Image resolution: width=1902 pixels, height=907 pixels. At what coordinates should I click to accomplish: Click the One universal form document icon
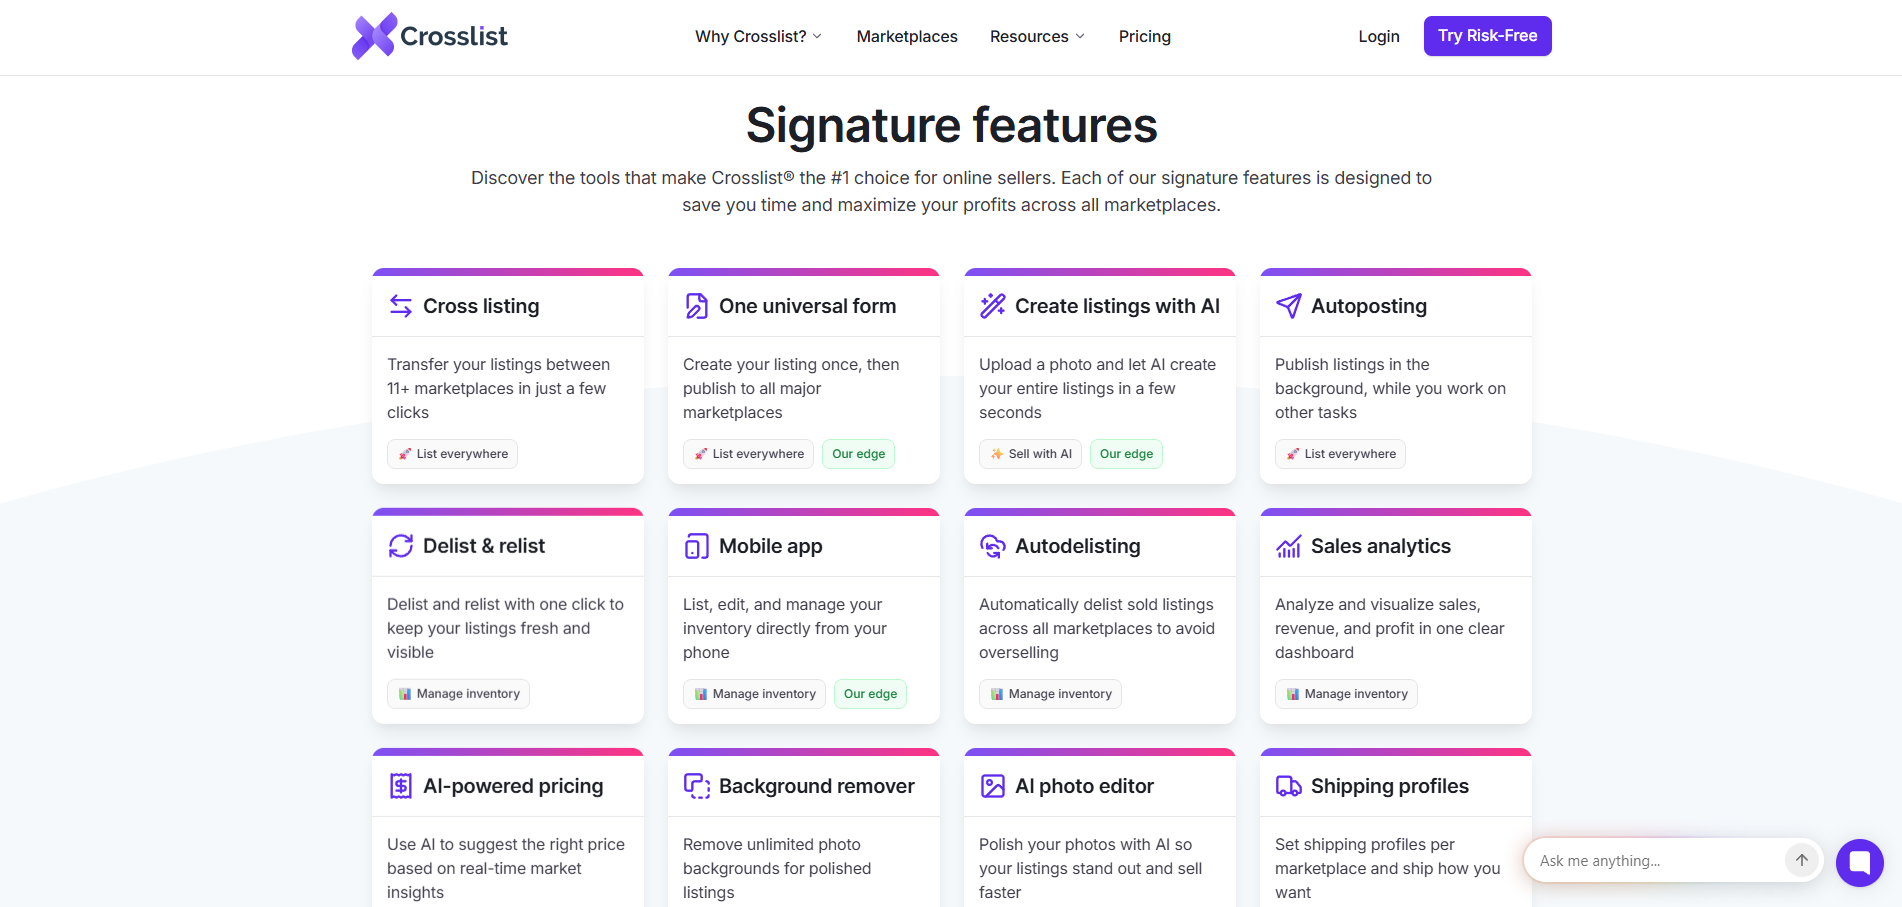pos(697,306)
